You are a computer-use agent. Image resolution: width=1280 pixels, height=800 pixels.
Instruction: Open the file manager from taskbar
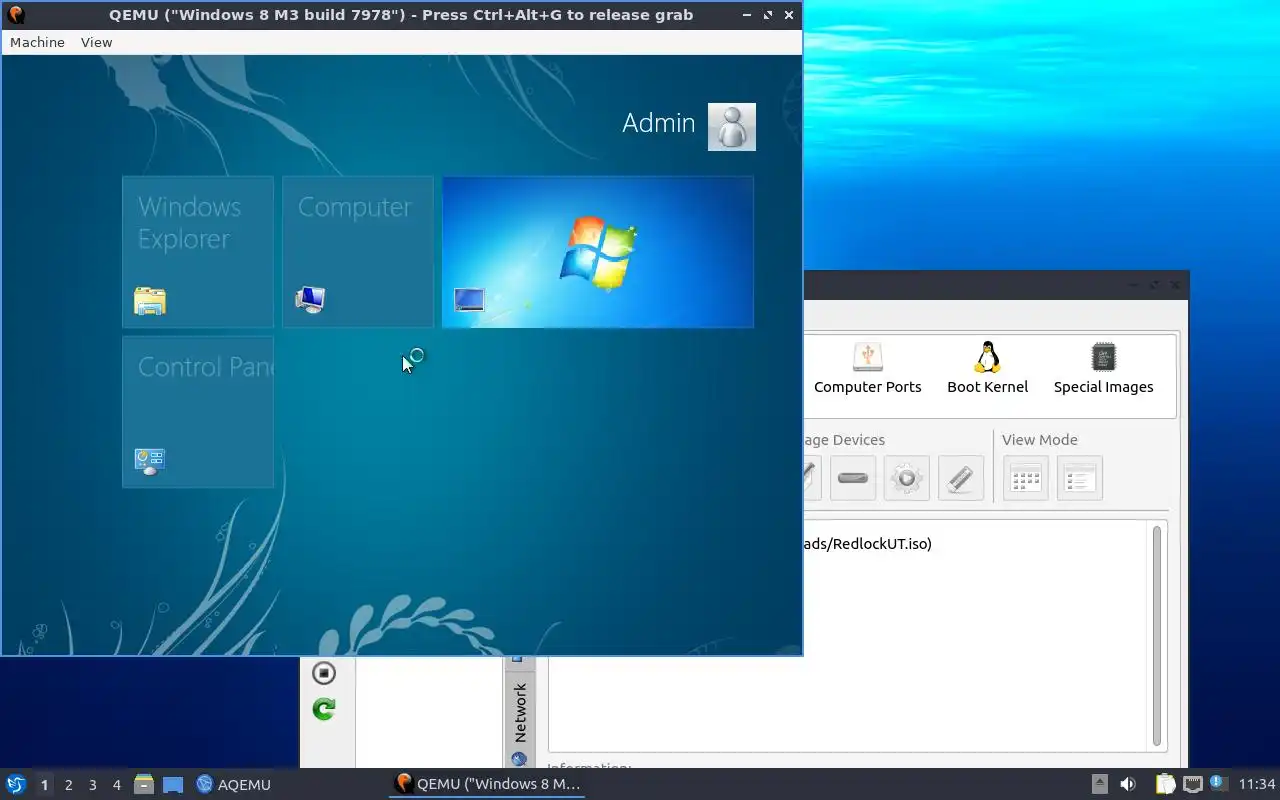coord(144,784)
